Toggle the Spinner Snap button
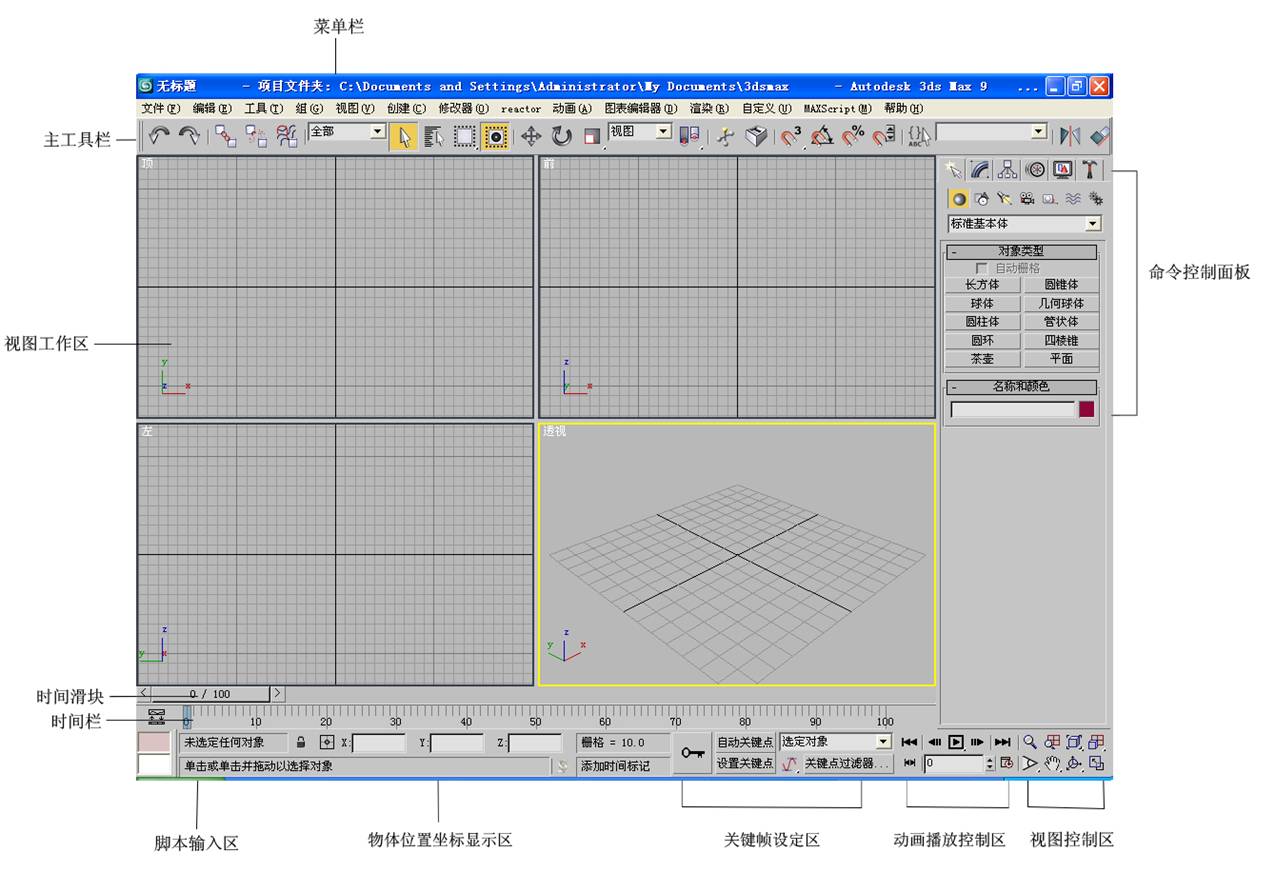 tap(883, 137)
